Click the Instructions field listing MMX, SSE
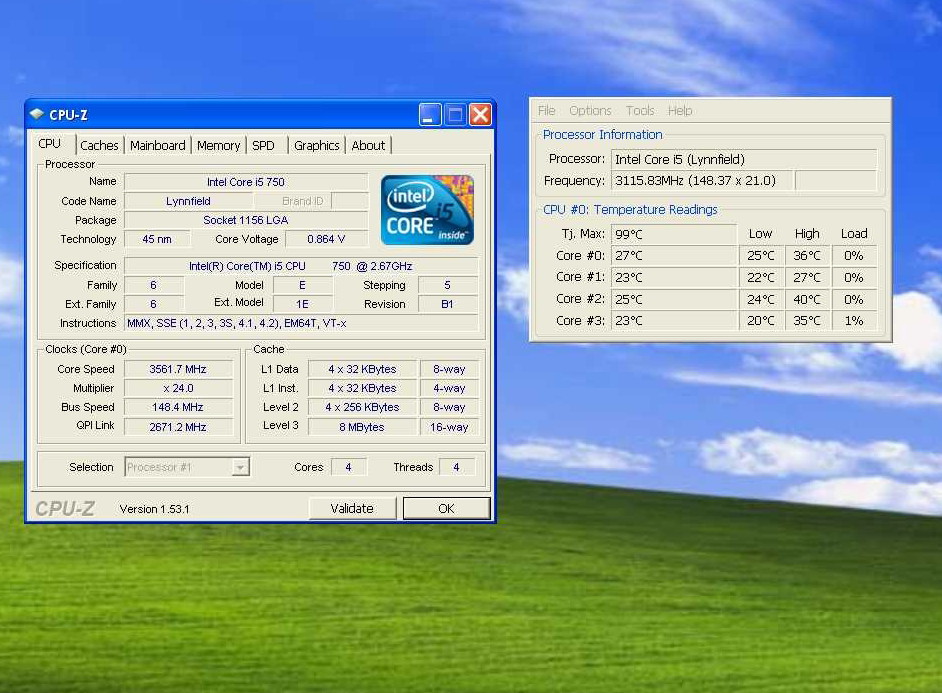Image resolution: width=942 pixels, height=693 pixels. click(x=301, y=323)
